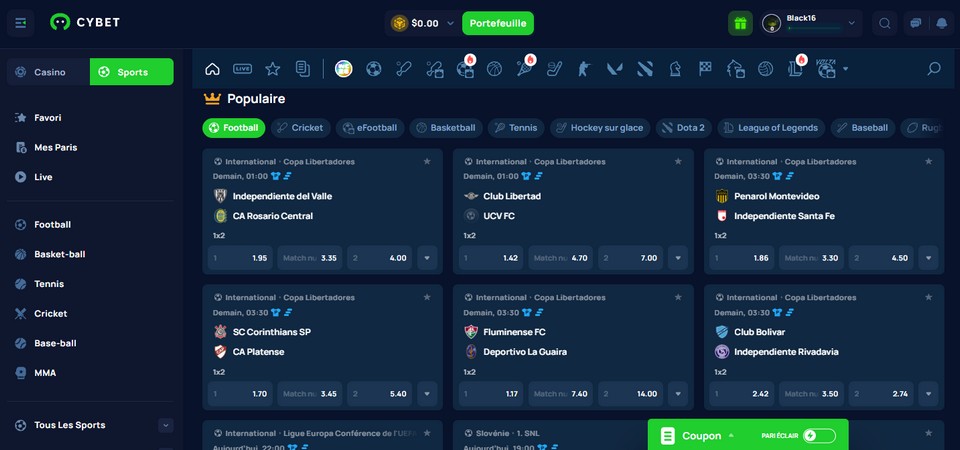Favorite the Club Bolivar match star
Viewport: 960px width, 450px height.
pos(928,298)
